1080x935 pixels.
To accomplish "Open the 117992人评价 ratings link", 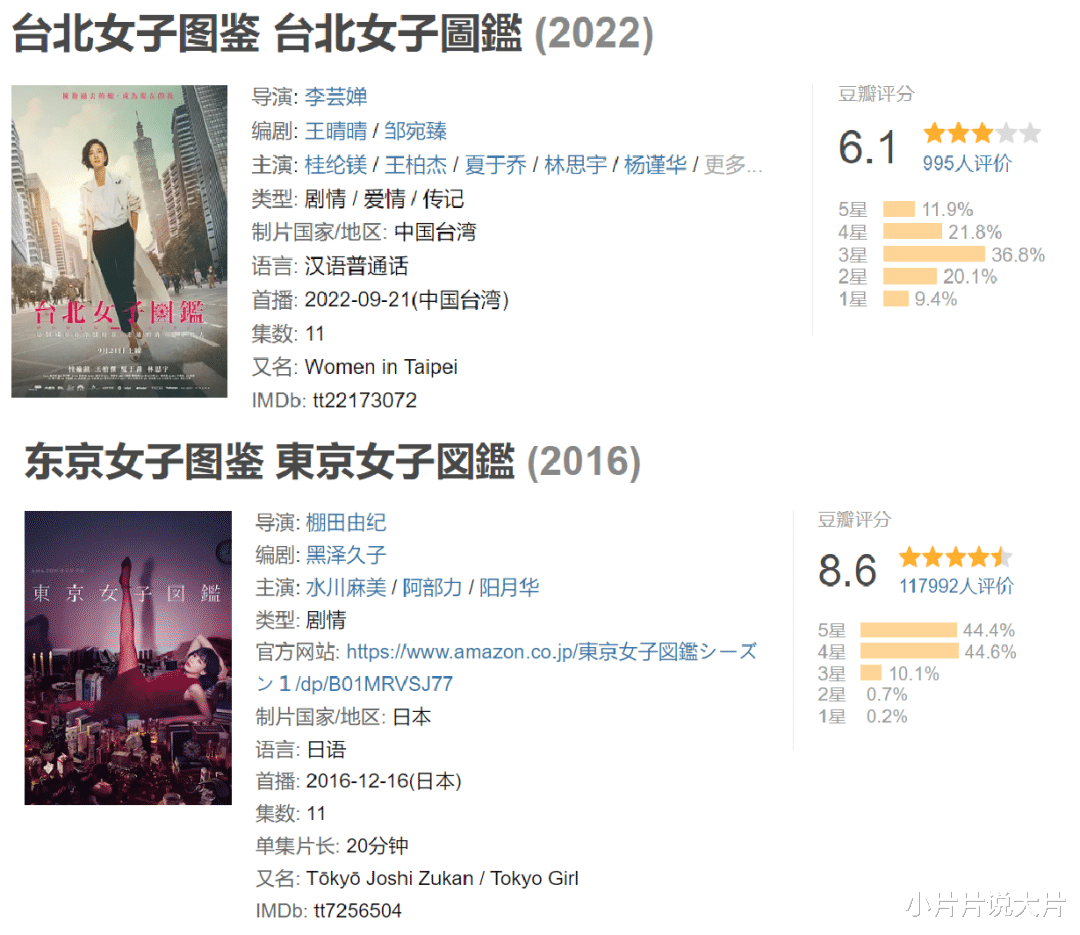I will [956, 586].
